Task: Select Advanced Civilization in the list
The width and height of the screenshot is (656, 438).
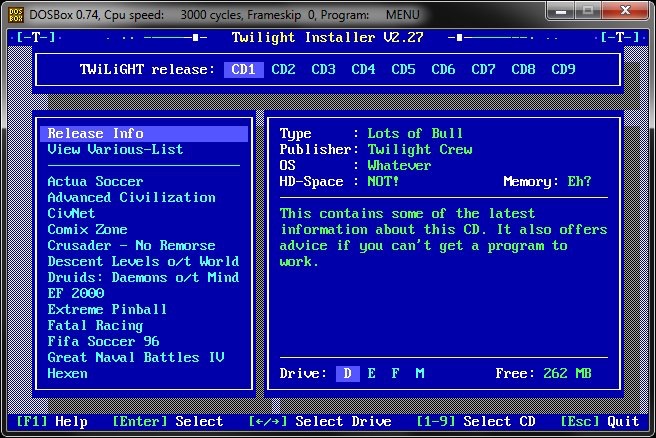Action: click(x=131, y=197)
